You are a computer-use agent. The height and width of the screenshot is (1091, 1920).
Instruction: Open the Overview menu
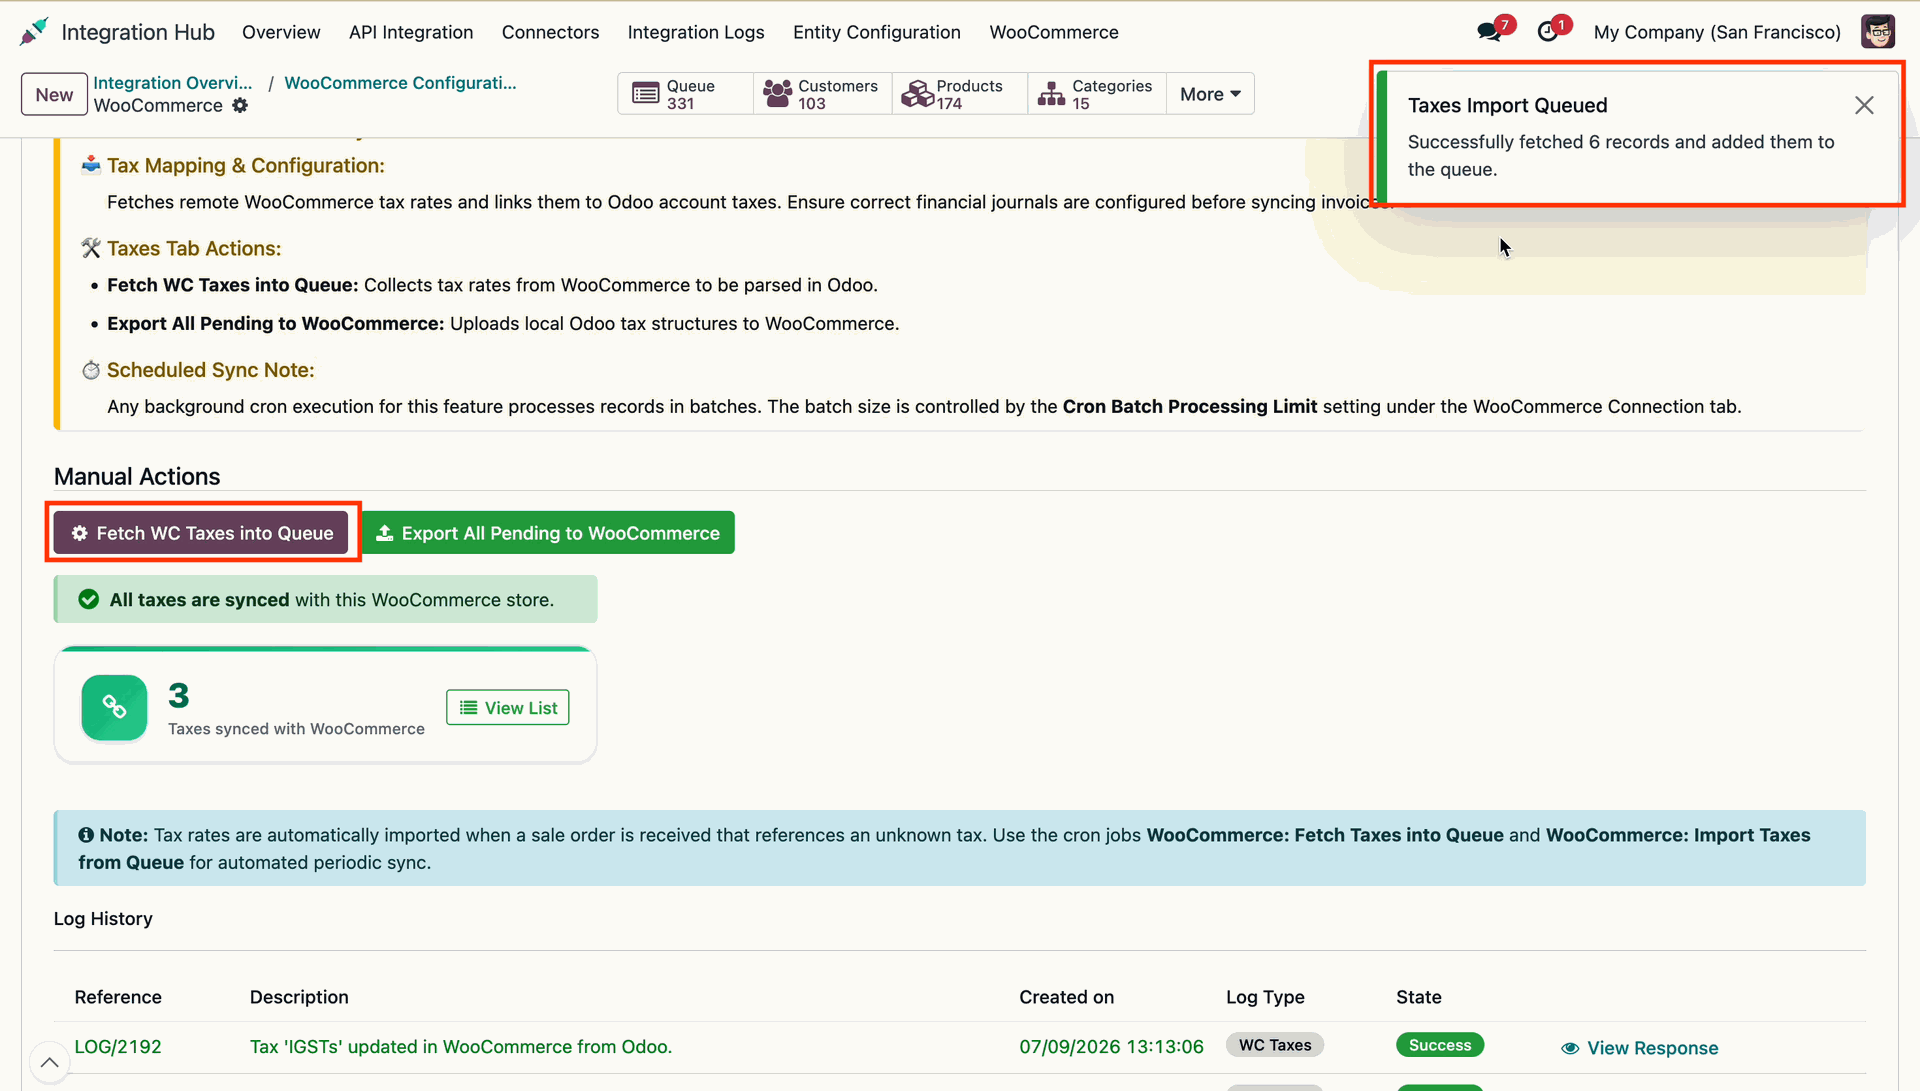[281, 32]
